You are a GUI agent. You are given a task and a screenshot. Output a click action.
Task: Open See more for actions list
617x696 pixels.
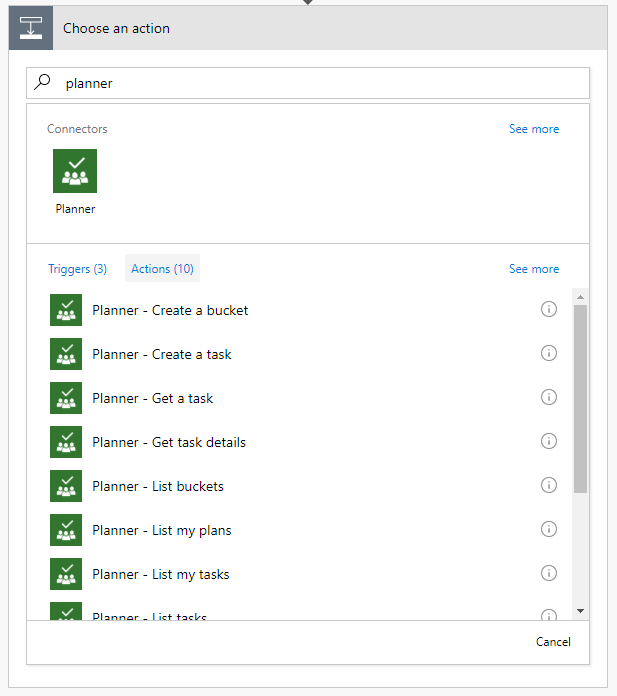pos(534,269)
